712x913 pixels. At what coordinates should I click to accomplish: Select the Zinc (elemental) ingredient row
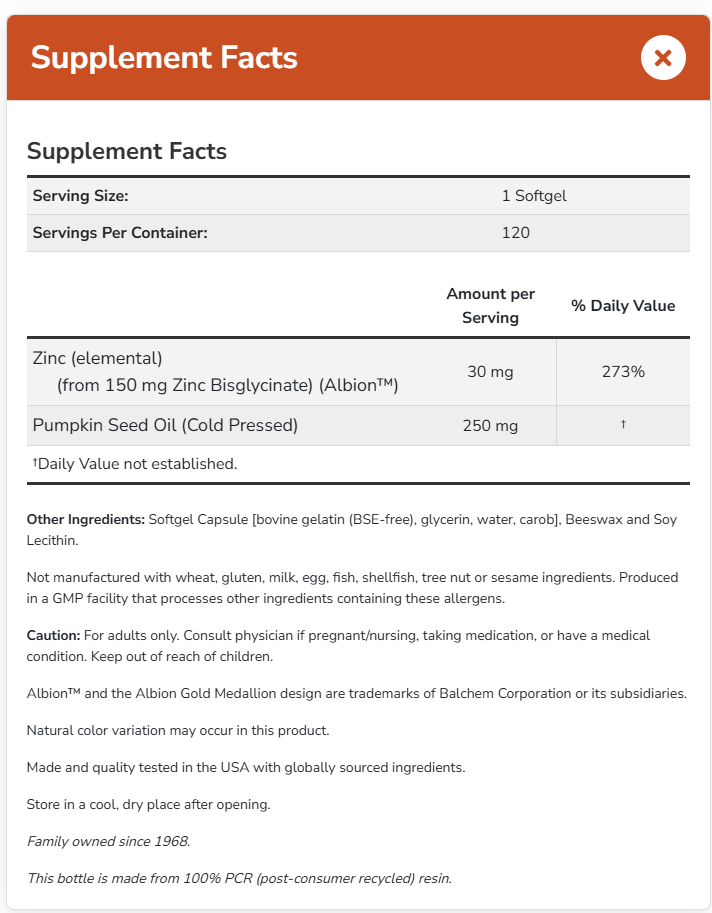(x=98, y=358)
